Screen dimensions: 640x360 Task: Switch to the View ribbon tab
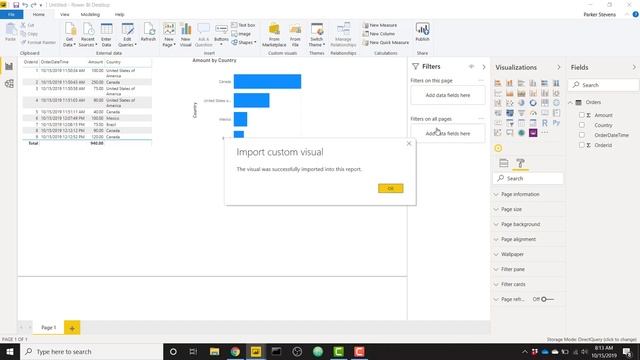(x=64, y=14)
